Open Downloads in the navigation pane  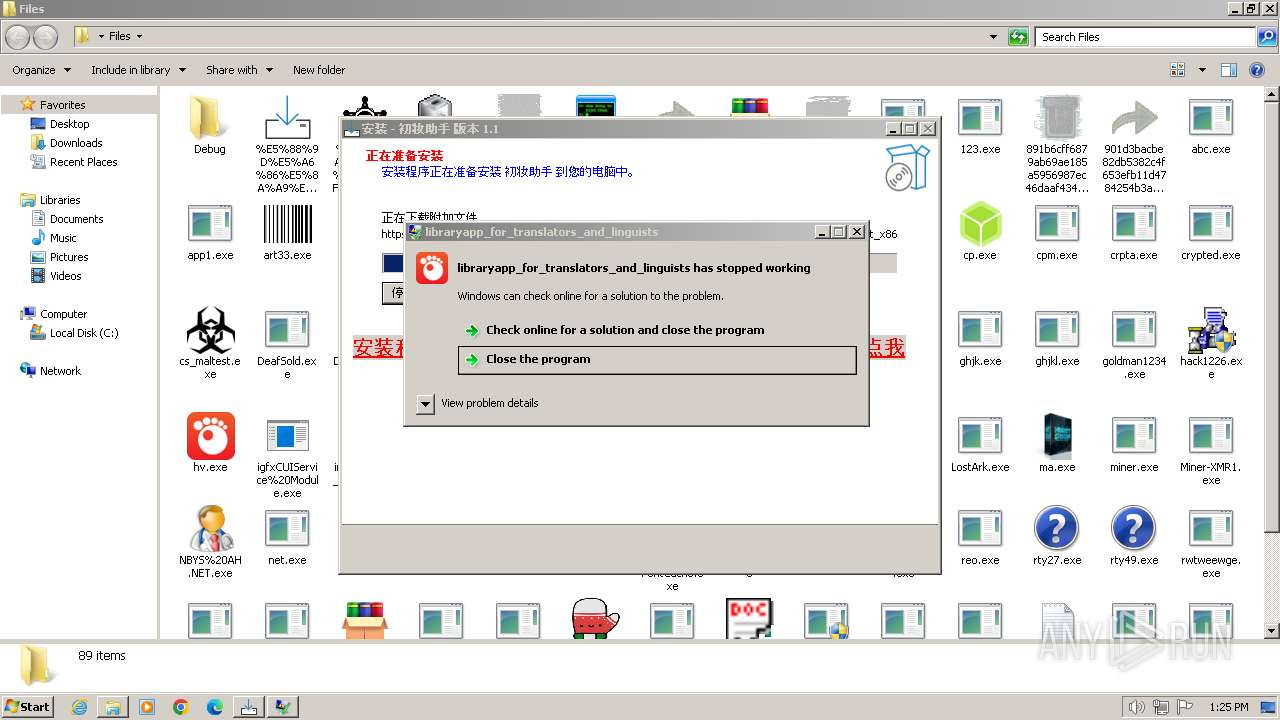(x=76, y=143)
